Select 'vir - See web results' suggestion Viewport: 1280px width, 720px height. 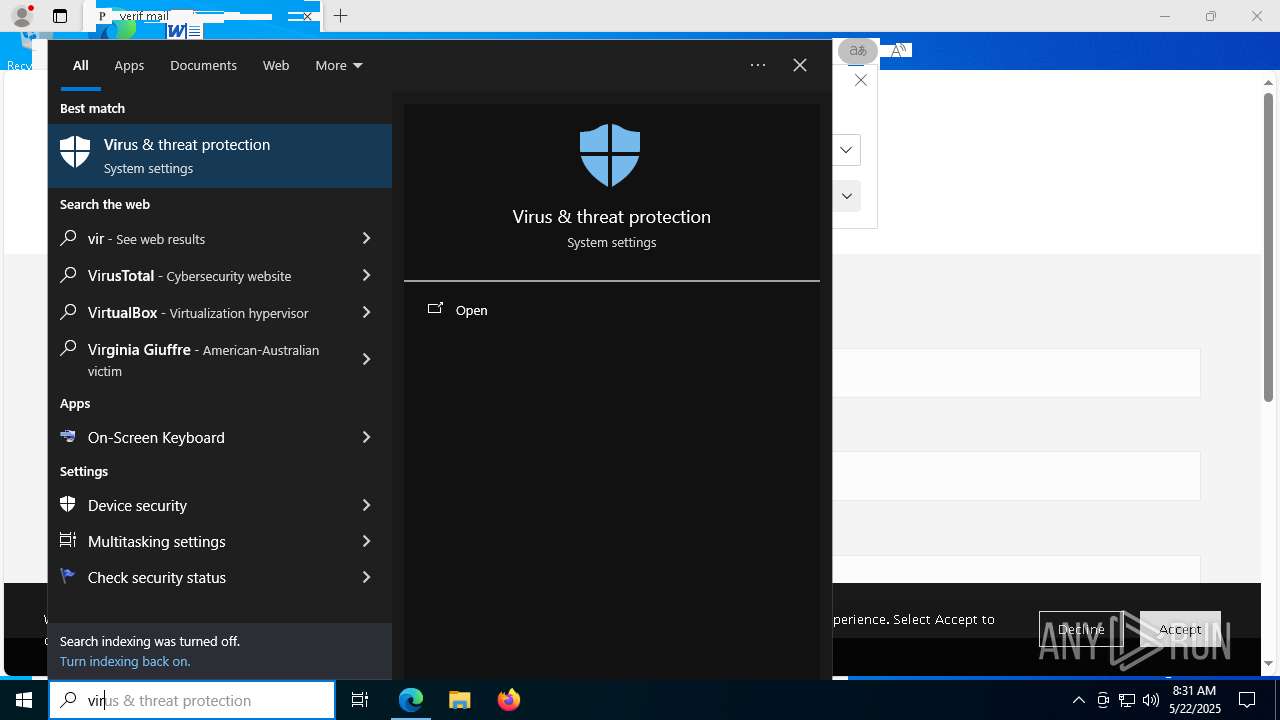pos(202,239)
